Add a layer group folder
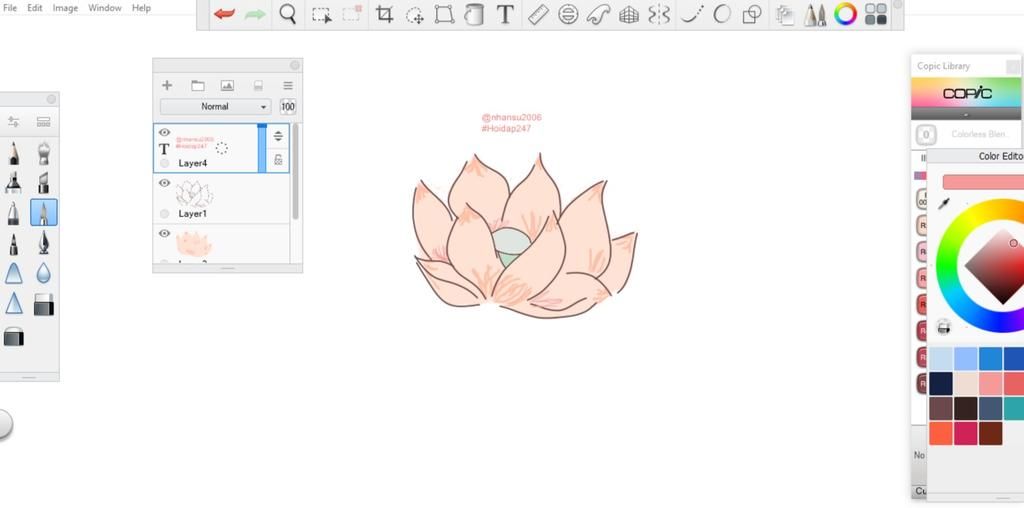The width and height of the screenshot is (1024, 508). 198,86
